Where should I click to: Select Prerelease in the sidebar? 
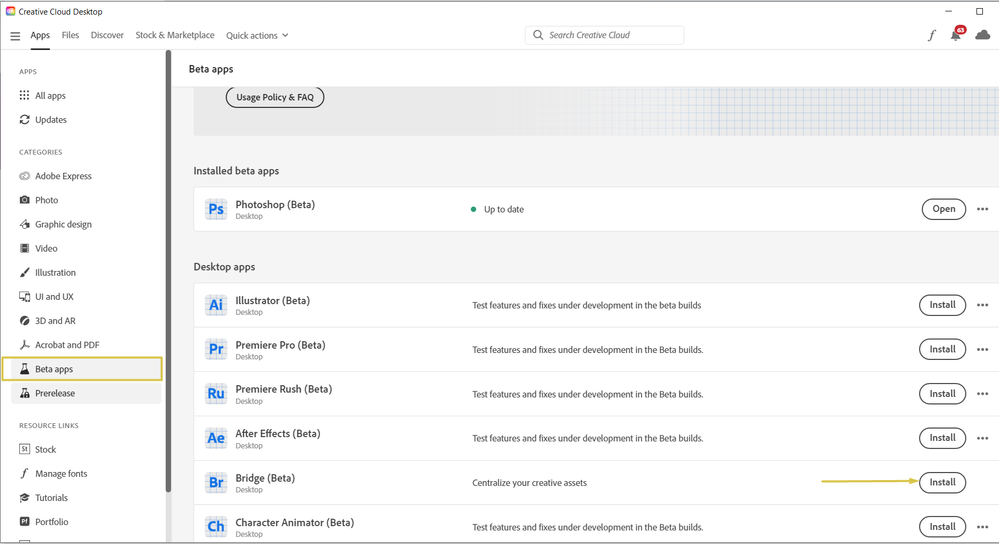pyautogui.click(x=86, y=393)
